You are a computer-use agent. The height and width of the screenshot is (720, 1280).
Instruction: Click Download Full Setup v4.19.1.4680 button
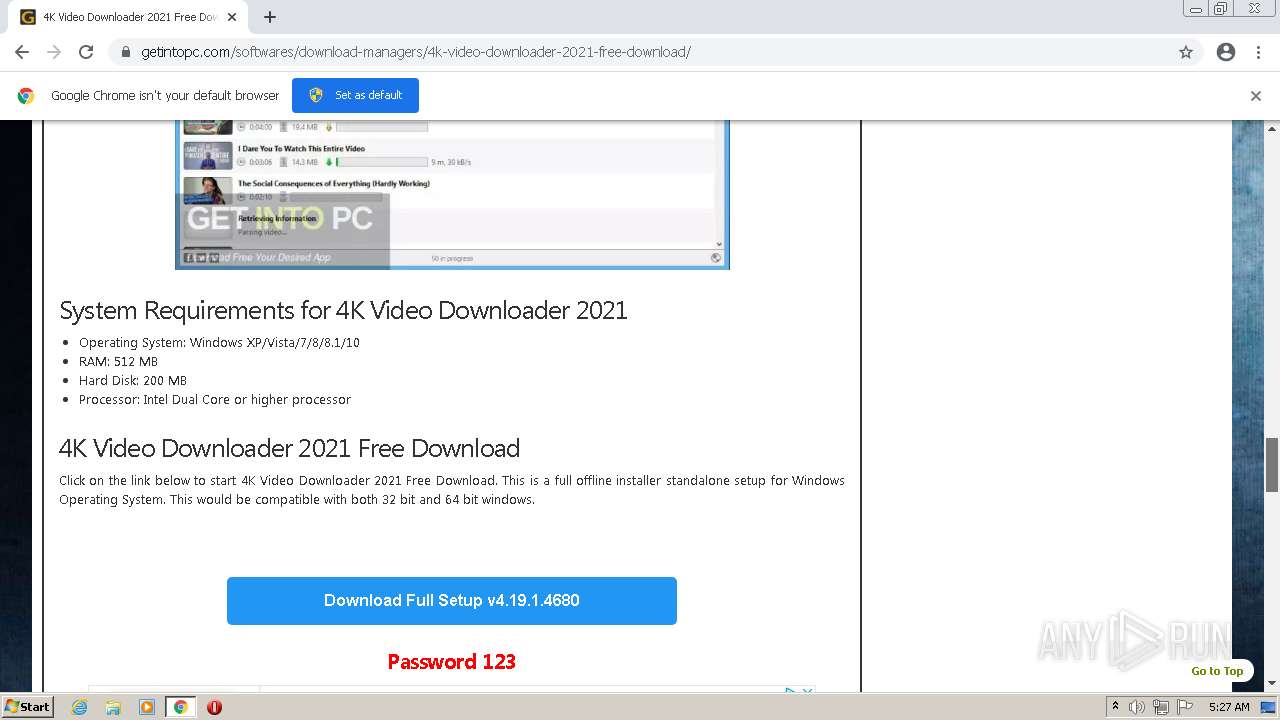click(x=452, y=601)
